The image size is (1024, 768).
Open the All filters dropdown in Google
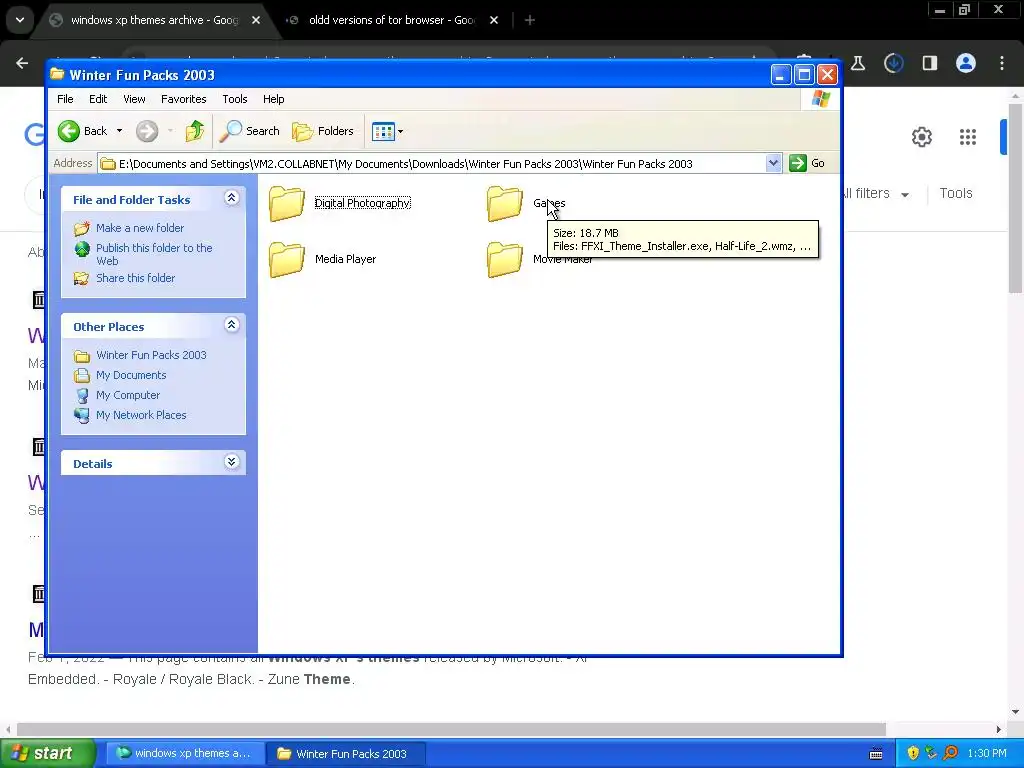tap(875, 194)
